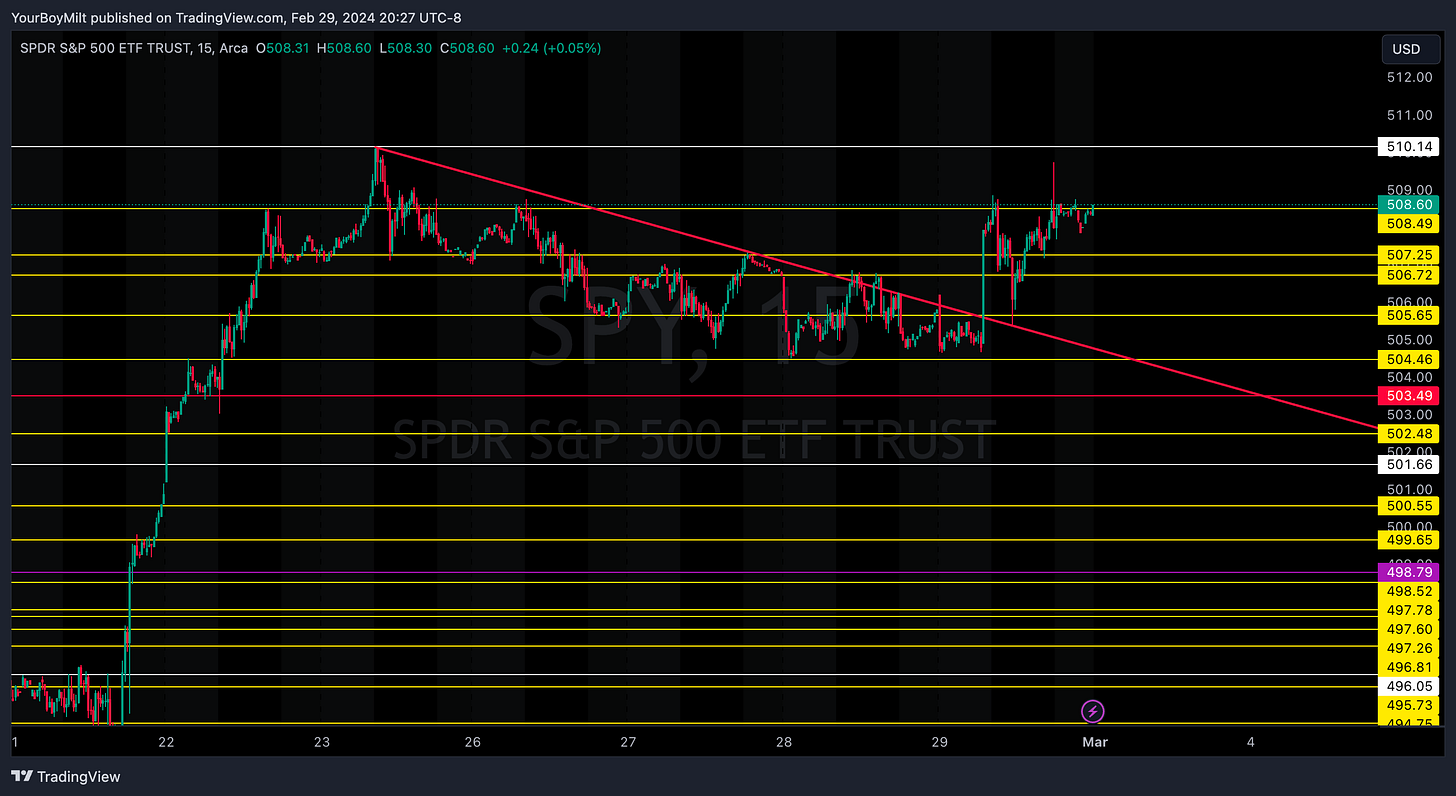Select the red descending trendline
Viewport: 1456px width, 796px height.
coord(876,289)
